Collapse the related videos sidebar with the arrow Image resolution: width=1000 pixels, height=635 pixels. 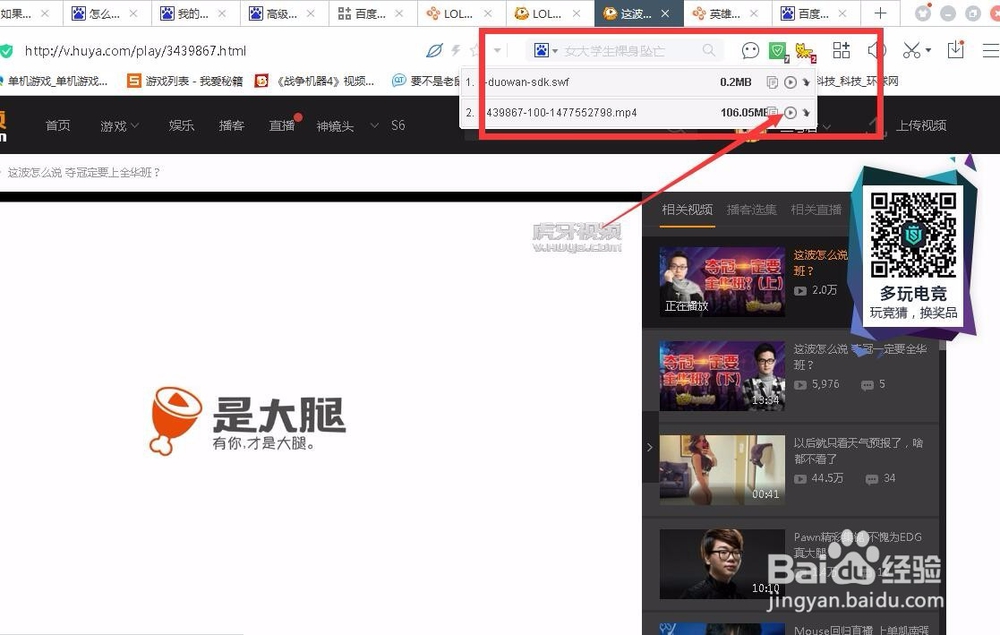(650, 448)
